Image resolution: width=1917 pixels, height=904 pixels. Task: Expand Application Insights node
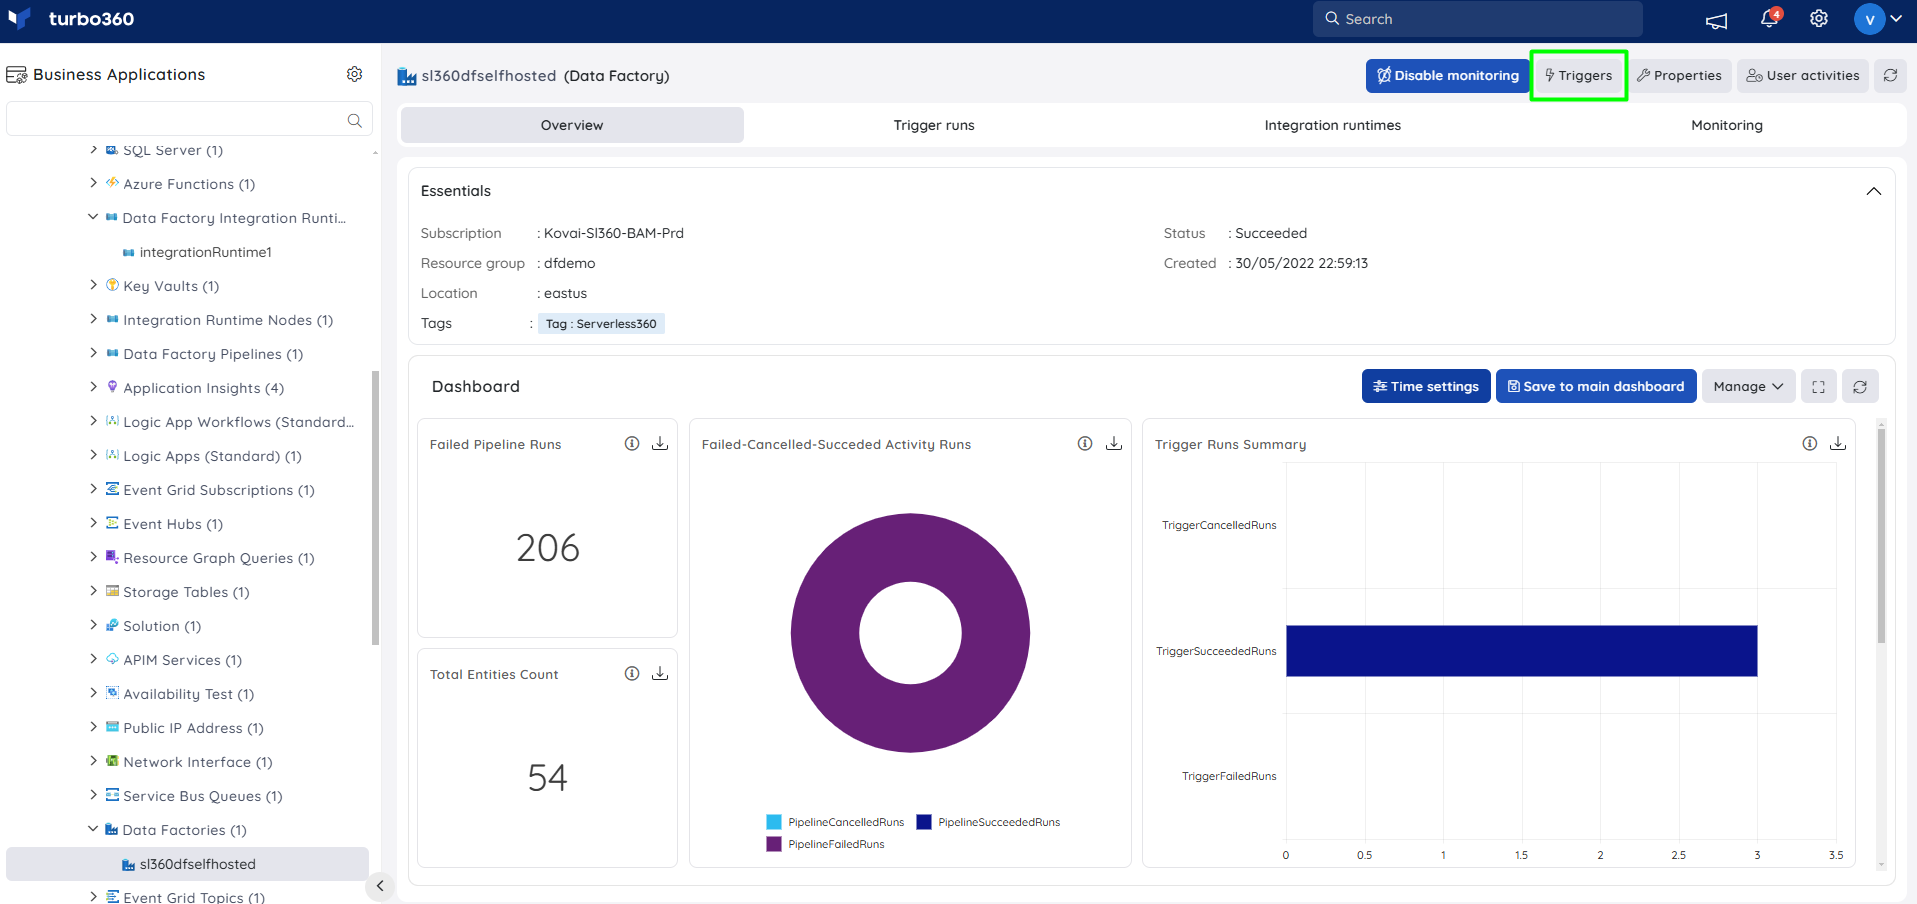click(x=93, y=387)
